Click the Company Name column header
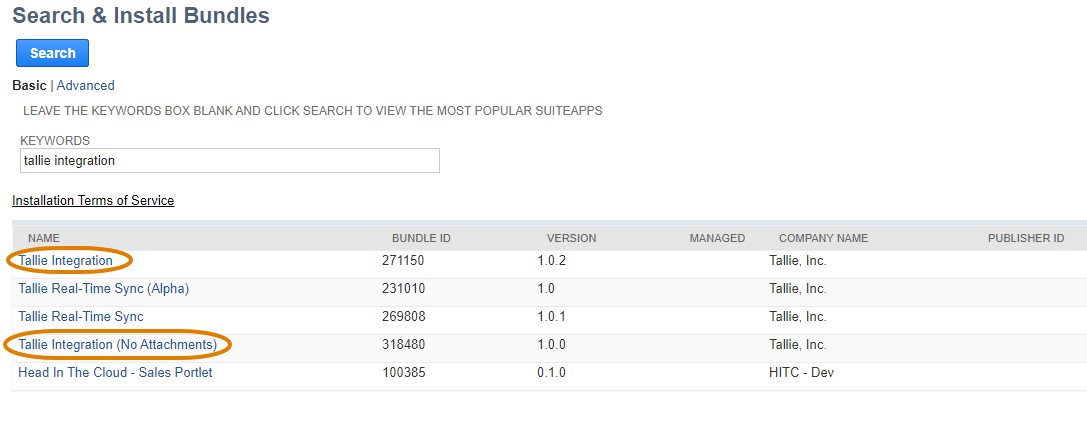Viewport: 1087px width, 430px height. pos(824,238)
